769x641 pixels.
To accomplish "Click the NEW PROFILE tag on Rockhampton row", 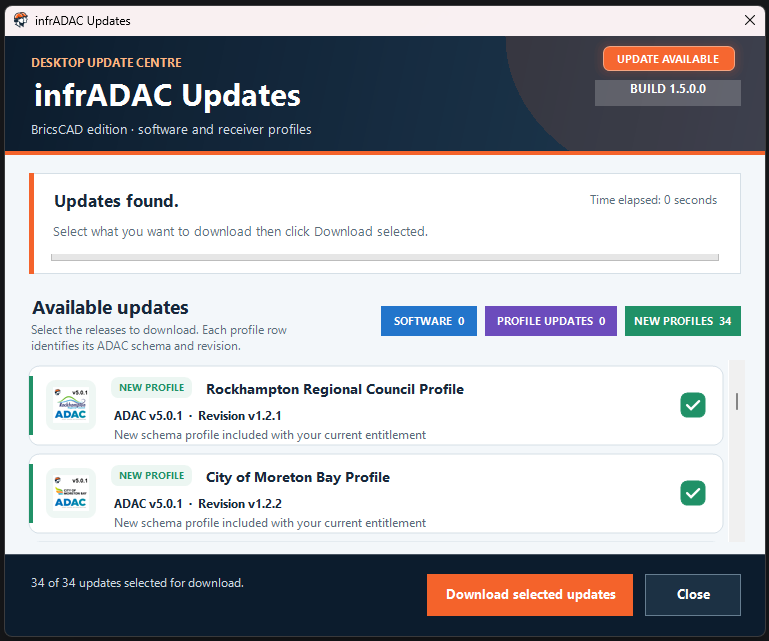I will tap(152, 387).
